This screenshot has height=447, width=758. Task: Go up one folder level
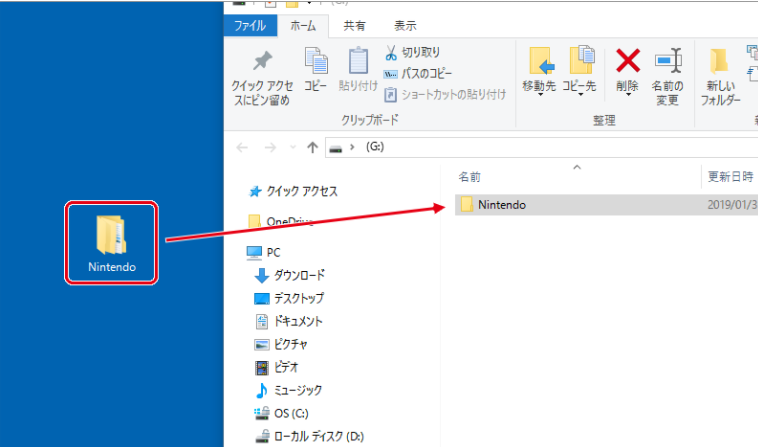pyautogui.click(x=312, y=147)
